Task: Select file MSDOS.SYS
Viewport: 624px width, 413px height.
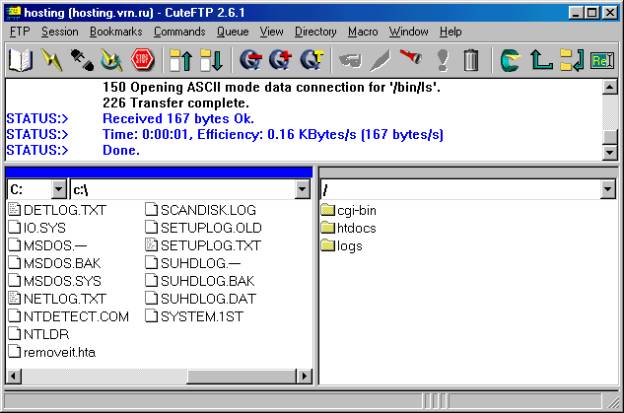Action: click(55, 281)
